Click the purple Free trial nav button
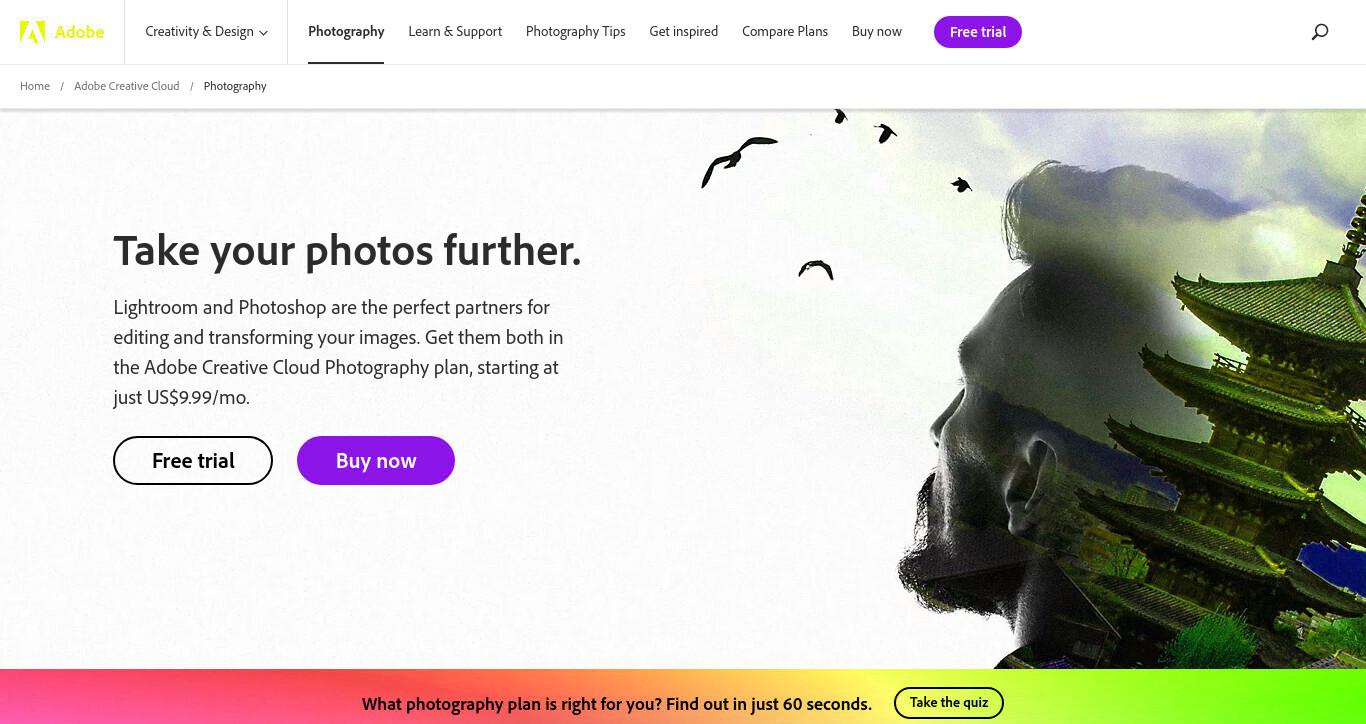This screenshot has height=724, width=1366. tap(978, 32)
